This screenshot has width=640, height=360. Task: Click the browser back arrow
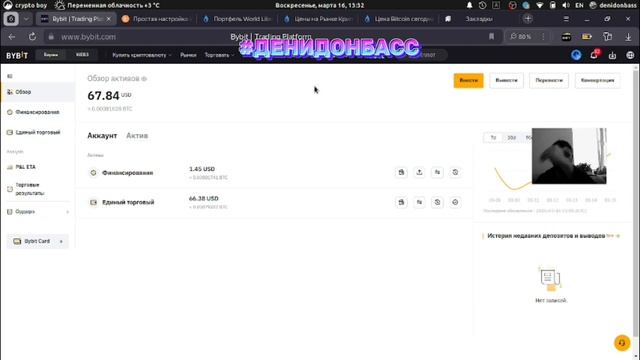(x=12, y=37)
